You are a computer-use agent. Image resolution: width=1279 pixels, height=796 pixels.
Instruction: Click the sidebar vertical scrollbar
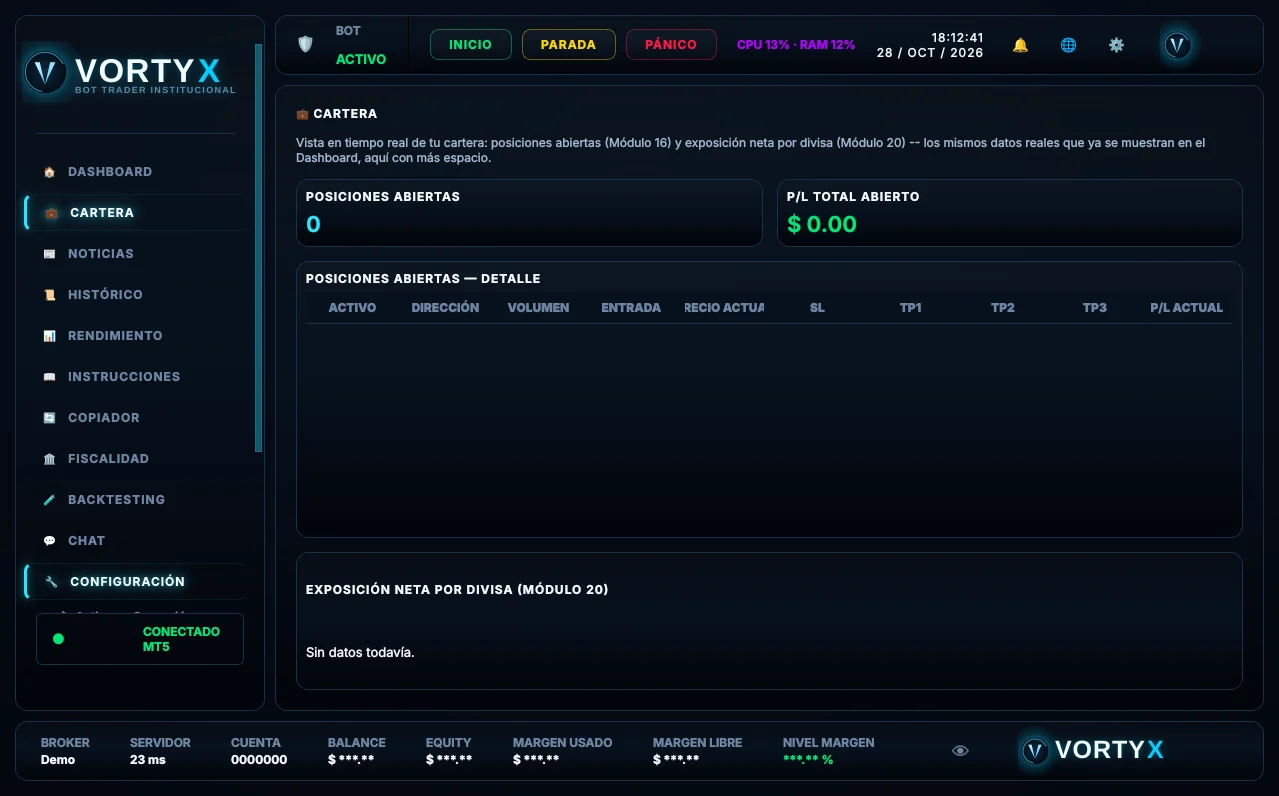pos(259,248)
